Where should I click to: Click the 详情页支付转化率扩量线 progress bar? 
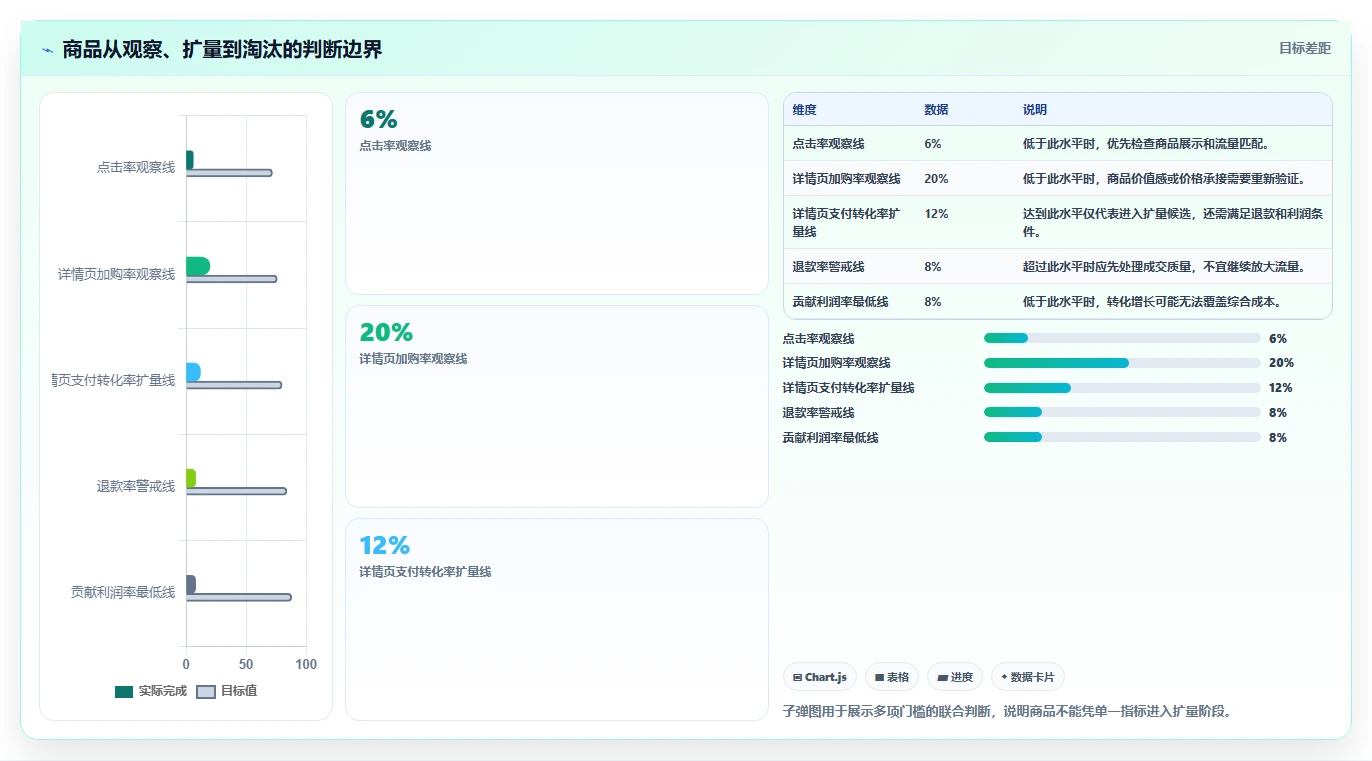pyautogui.click(x=1122, y=388)
